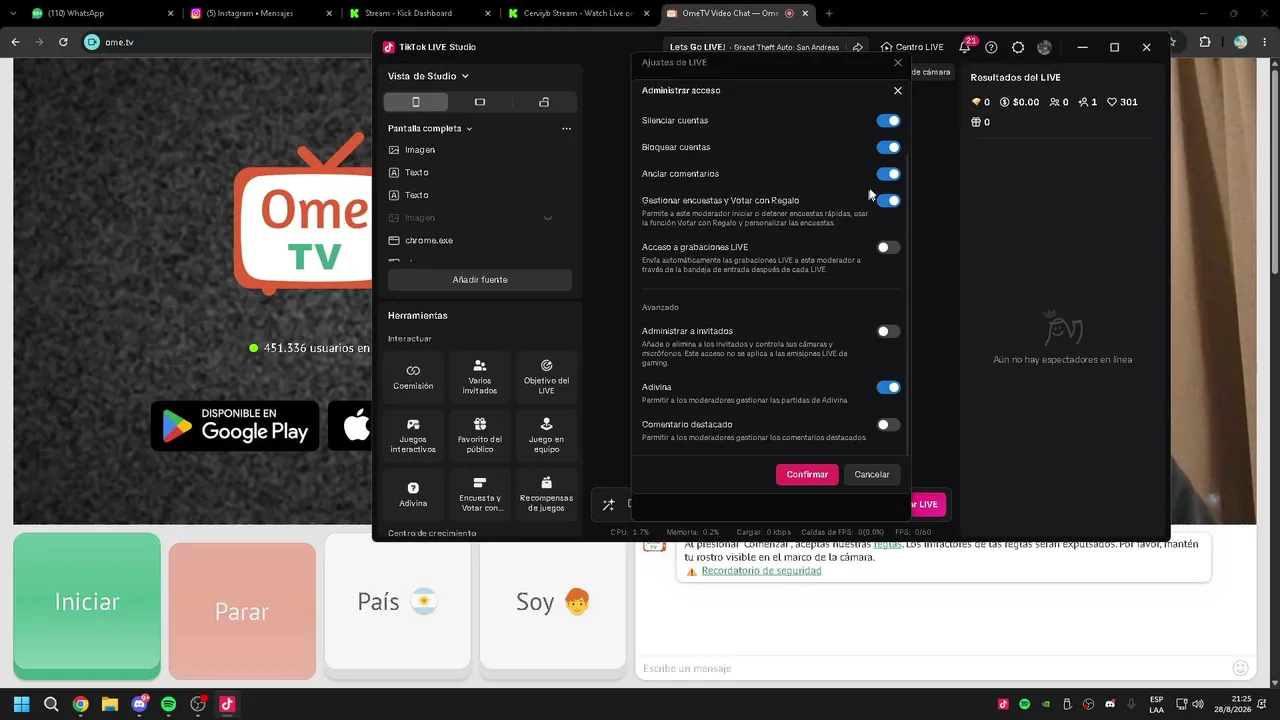Open the Recompensas de juegos tool
Viewport: 1280px width, 720px height.
(x=546, y=493)
